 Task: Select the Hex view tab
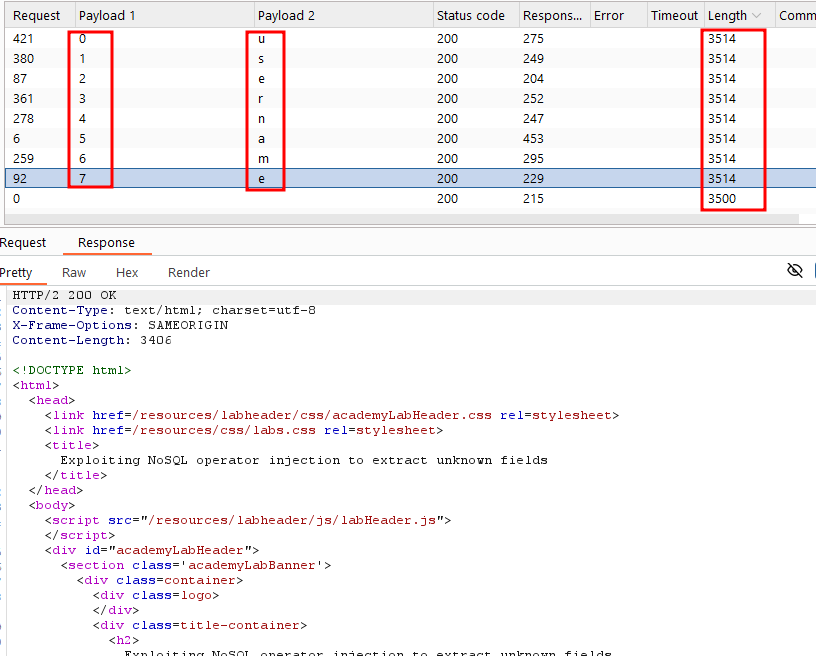[127, 273]
